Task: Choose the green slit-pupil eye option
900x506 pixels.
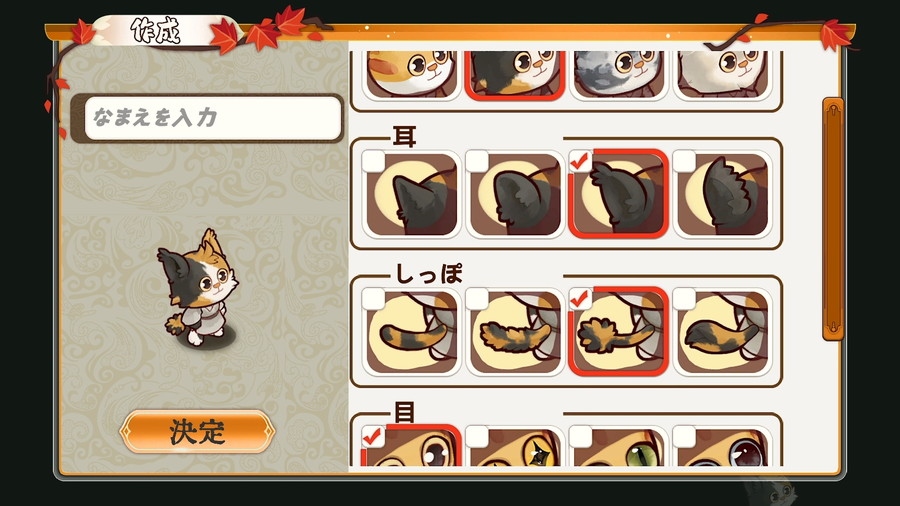Action: pos(618,446)
